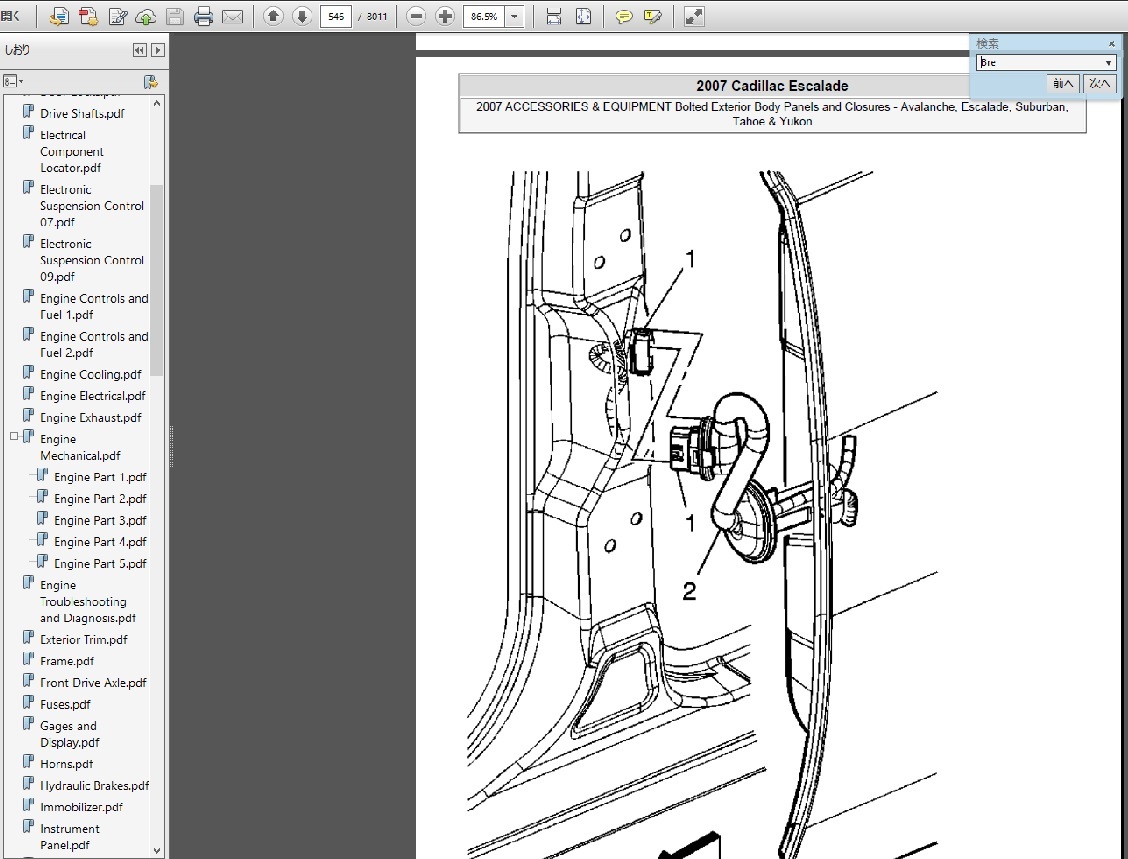Viewport: 1128px width, 859px height.
Task: Click the bookmarks scrollbar up arrow
Action: 157,103
